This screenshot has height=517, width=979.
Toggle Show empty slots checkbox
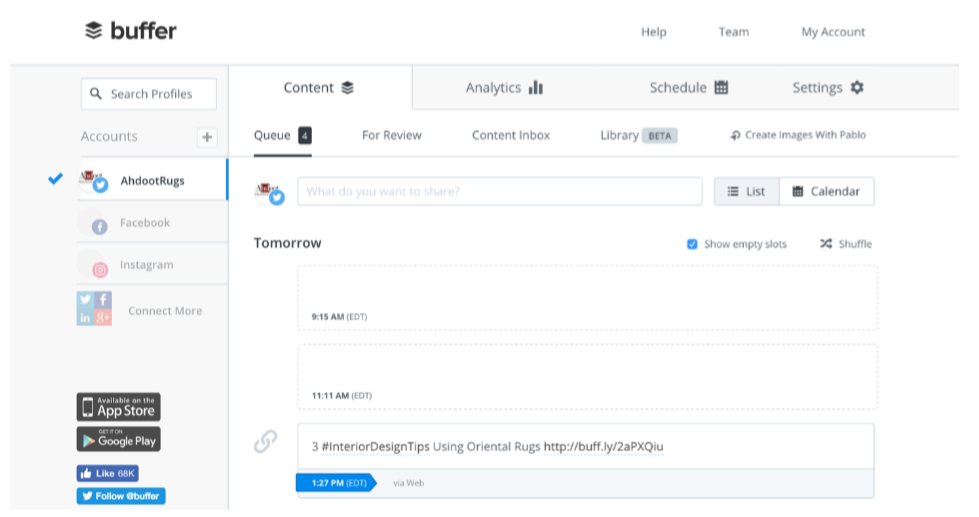692,244
